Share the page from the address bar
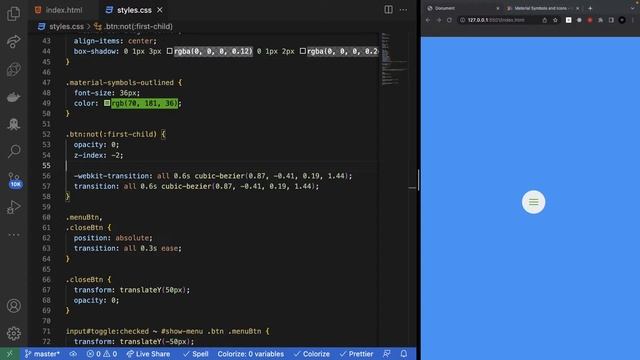Viewport: 640px width, 360px height. [x=544, y=20]
